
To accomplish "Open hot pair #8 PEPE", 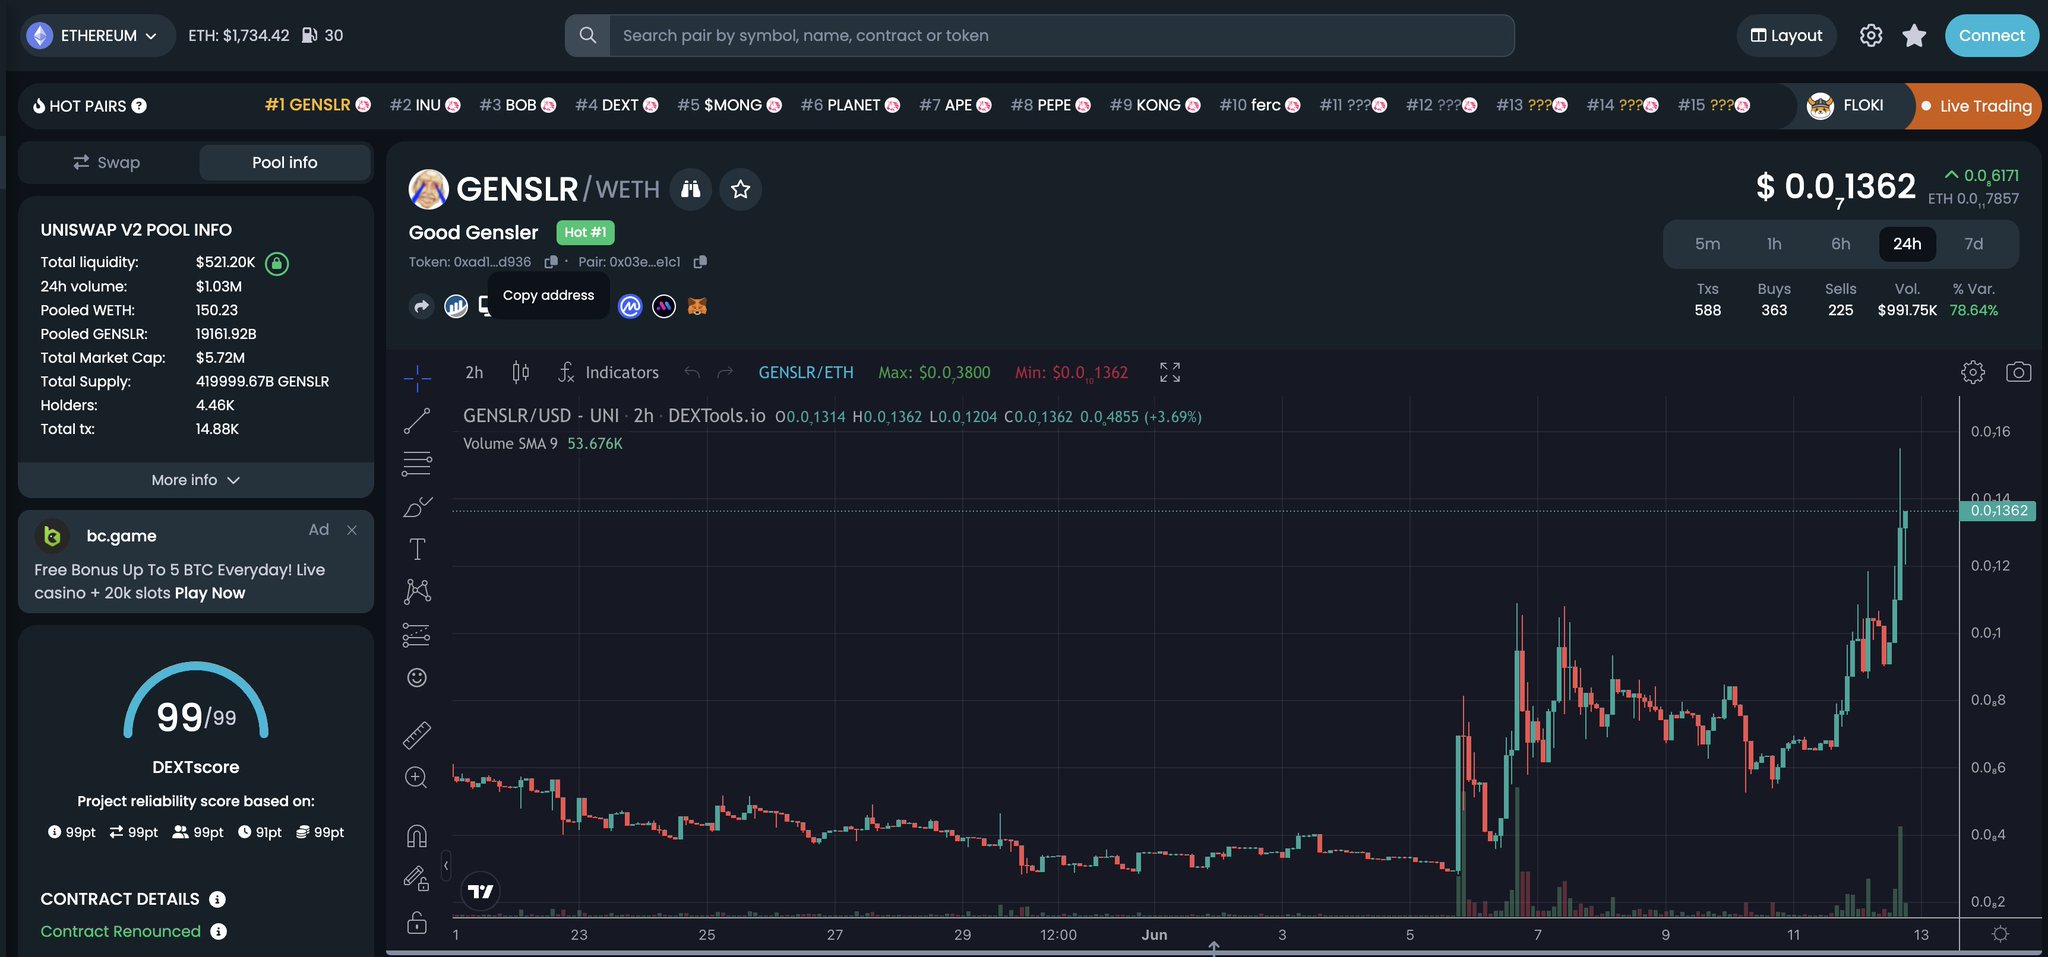I will pyautogui.click(x=1051, y=105).
